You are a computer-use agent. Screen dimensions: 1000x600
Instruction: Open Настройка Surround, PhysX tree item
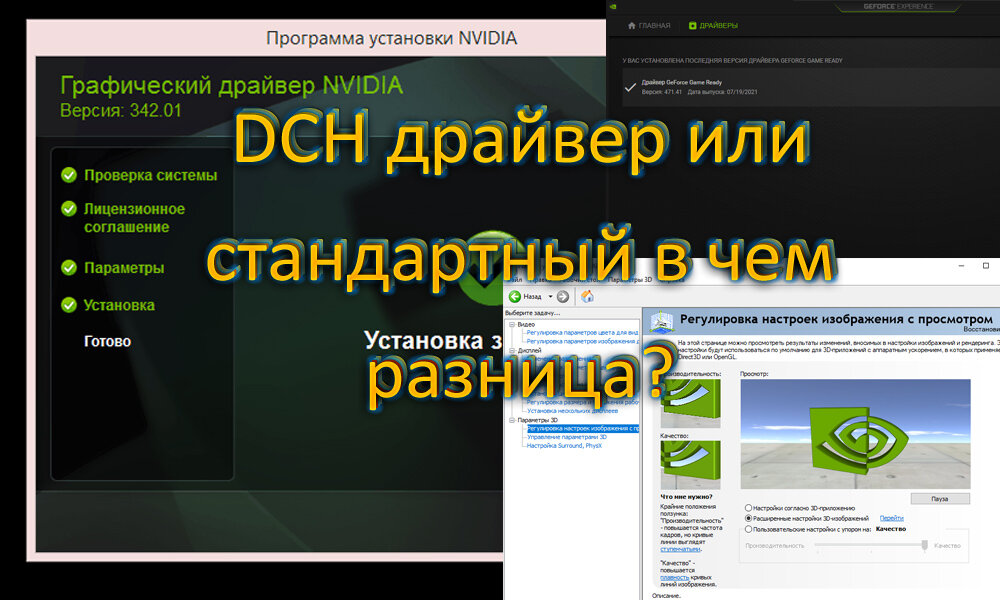[x=564, y=446]
